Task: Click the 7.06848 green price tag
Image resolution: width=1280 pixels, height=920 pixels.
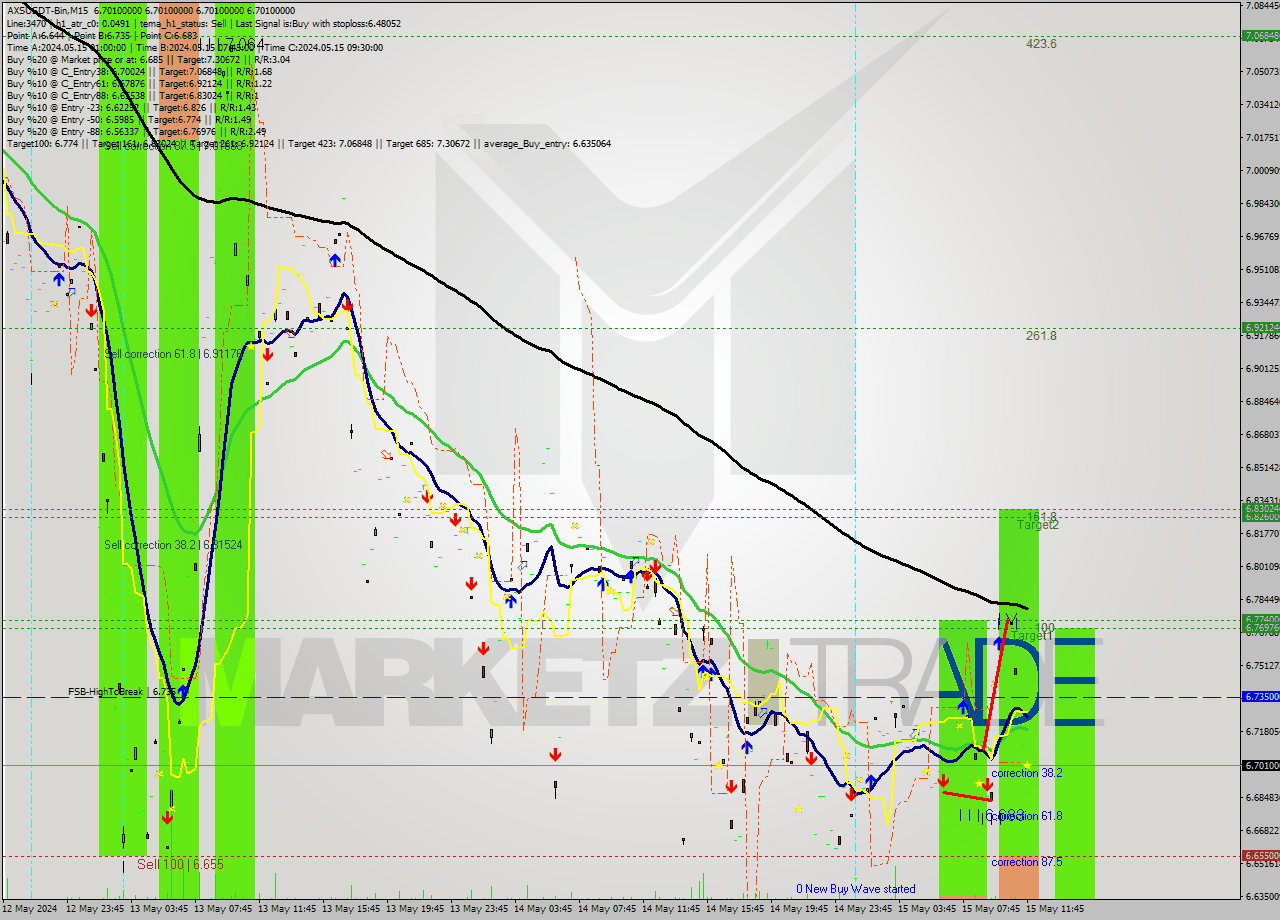Action: click(1259, 36)
